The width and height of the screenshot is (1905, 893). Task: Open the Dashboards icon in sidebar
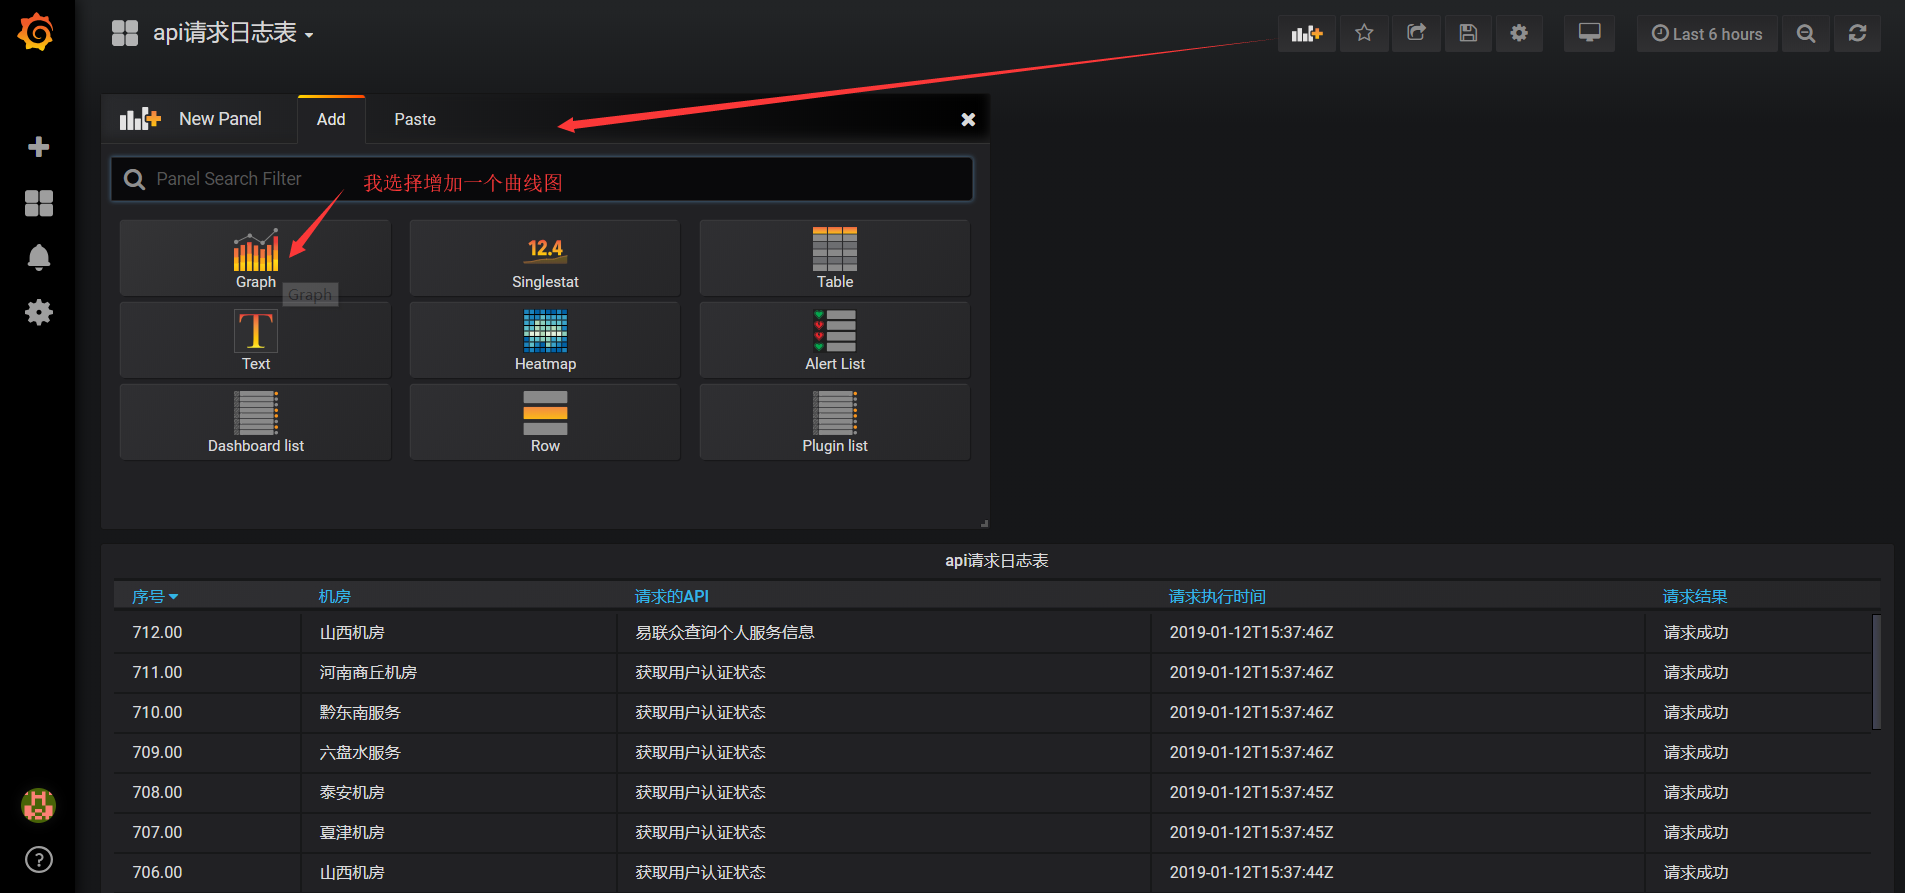click(x=38, y=203)
